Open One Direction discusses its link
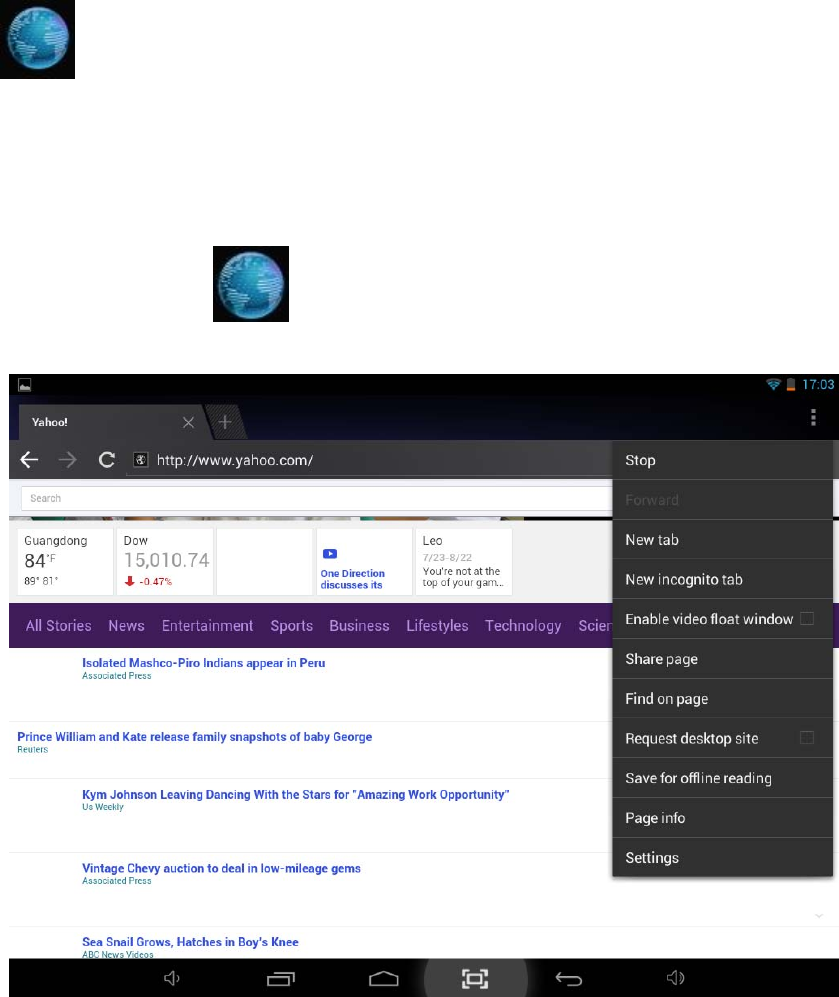This screenshot has width=839, height=997. [352, 579]
